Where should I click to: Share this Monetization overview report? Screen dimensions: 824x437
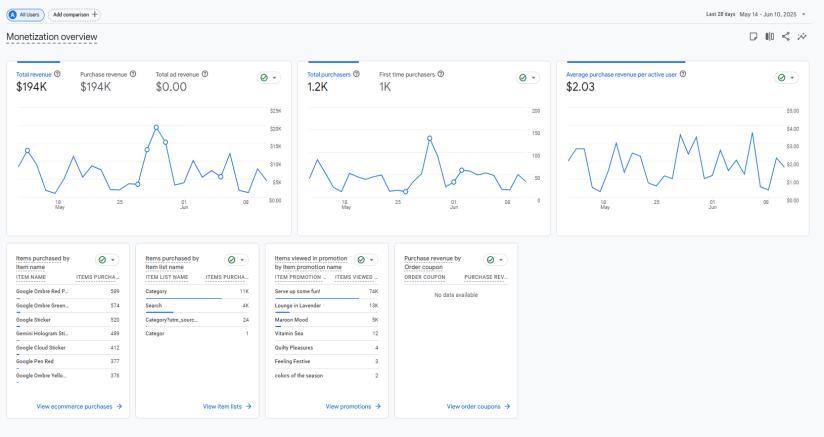click(786, 36)
